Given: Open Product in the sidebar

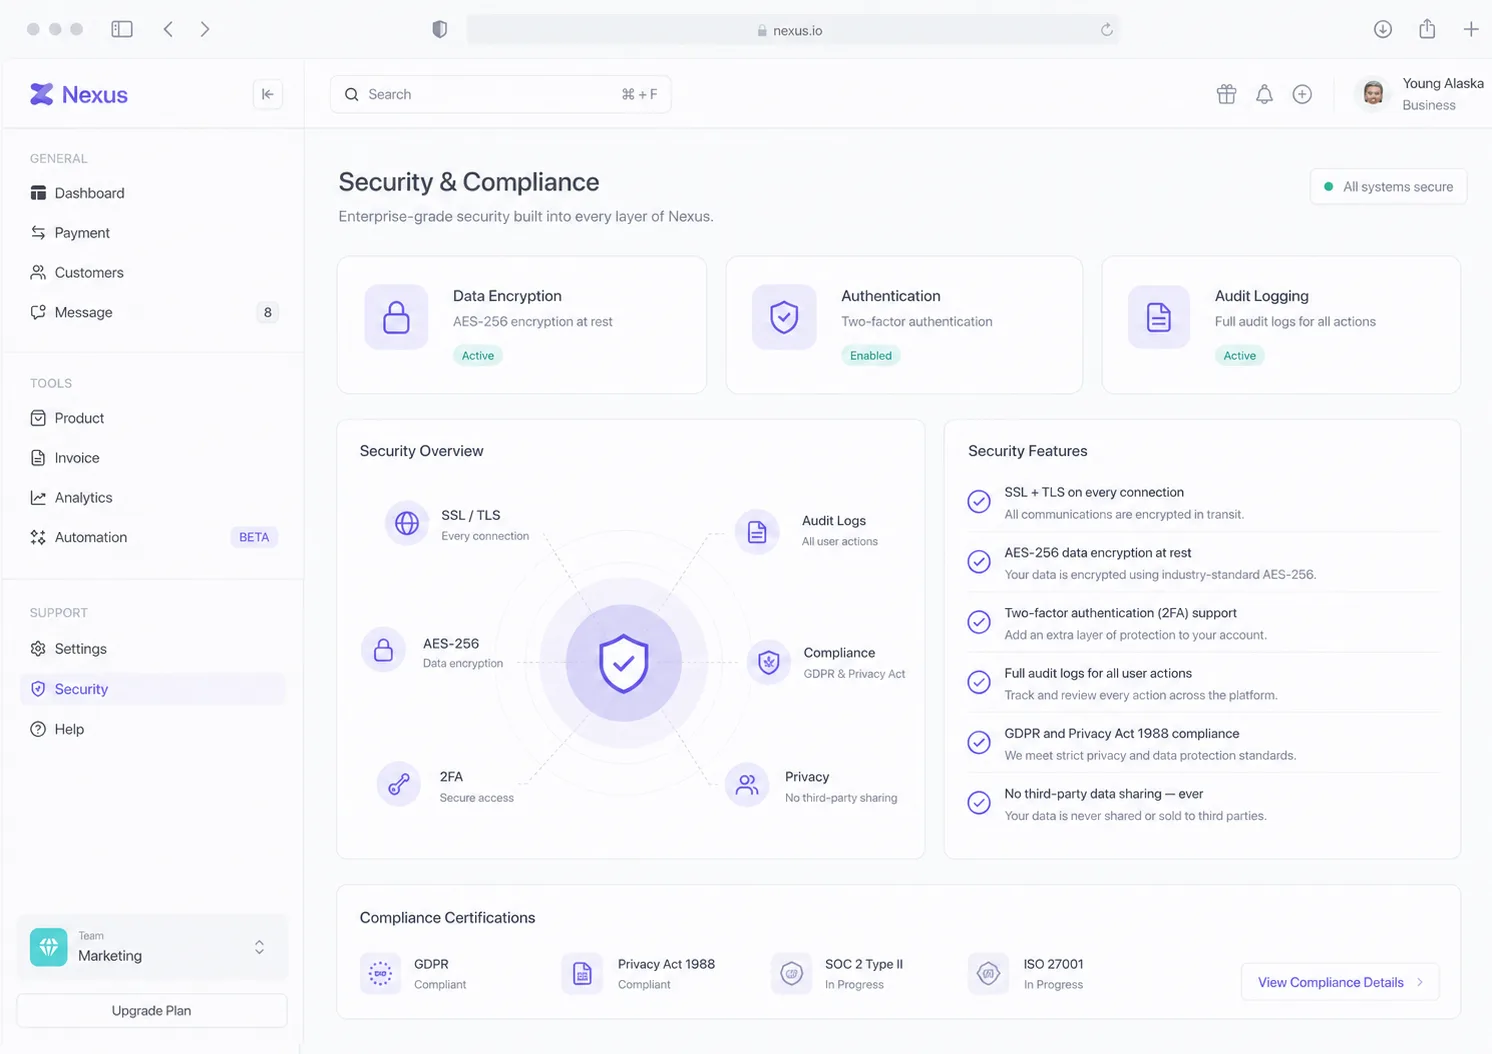Looking at the screenshot, I should 153,418.
